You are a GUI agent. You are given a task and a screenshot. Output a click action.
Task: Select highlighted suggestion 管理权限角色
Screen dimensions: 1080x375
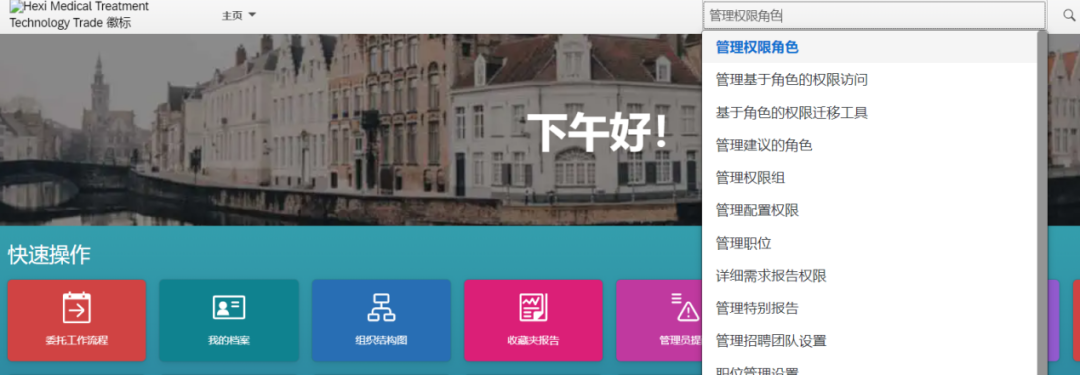click(x=869, y=48)
